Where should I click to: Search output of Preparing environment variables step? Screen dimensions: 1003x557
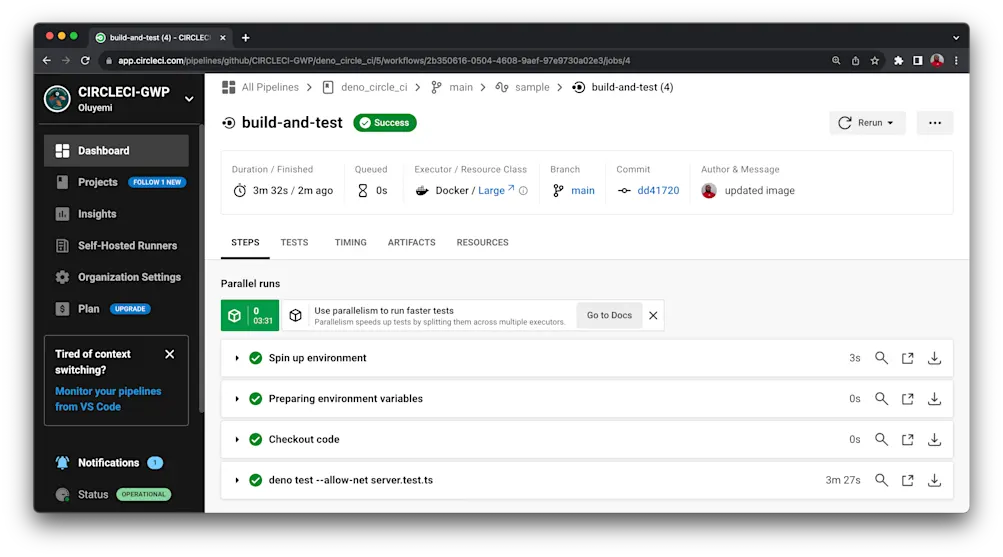pyautogui.click(x=881, y=398)
